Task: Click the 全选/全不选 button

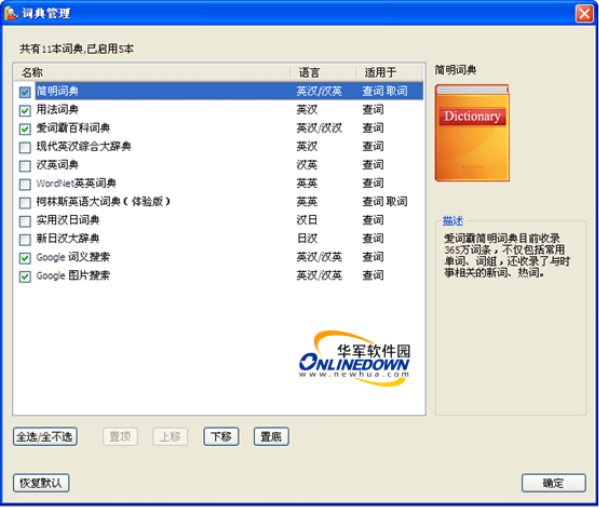Action: coord(45,437)
